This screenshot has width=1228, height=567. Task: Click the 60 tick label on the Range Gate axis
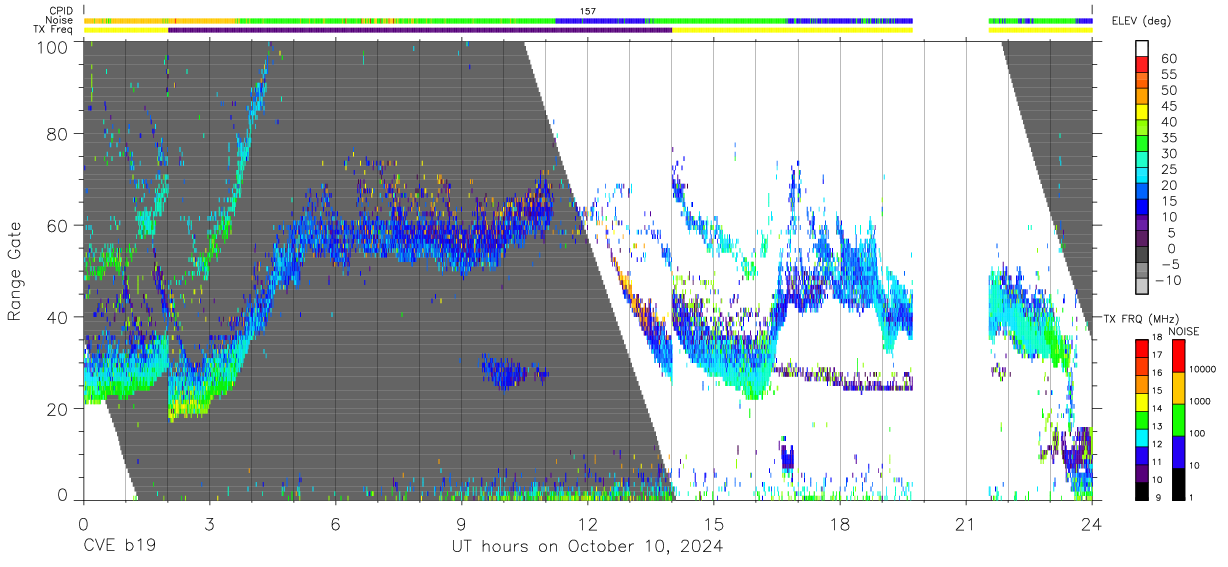(x=58, y=225)
